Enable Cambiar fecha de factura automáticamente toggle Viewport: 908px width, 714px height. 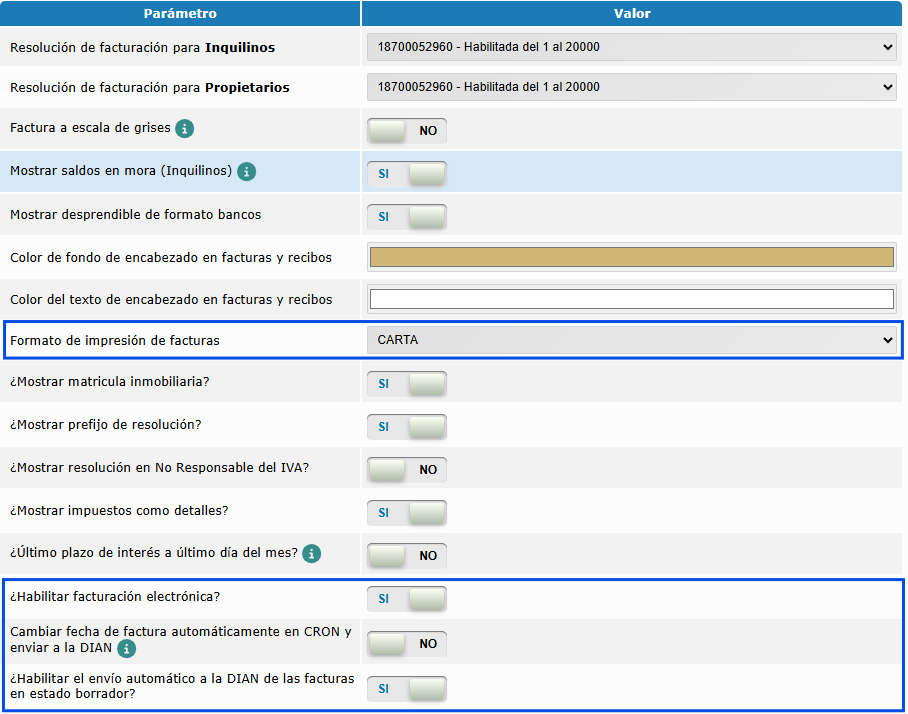[x=407, y=644]
